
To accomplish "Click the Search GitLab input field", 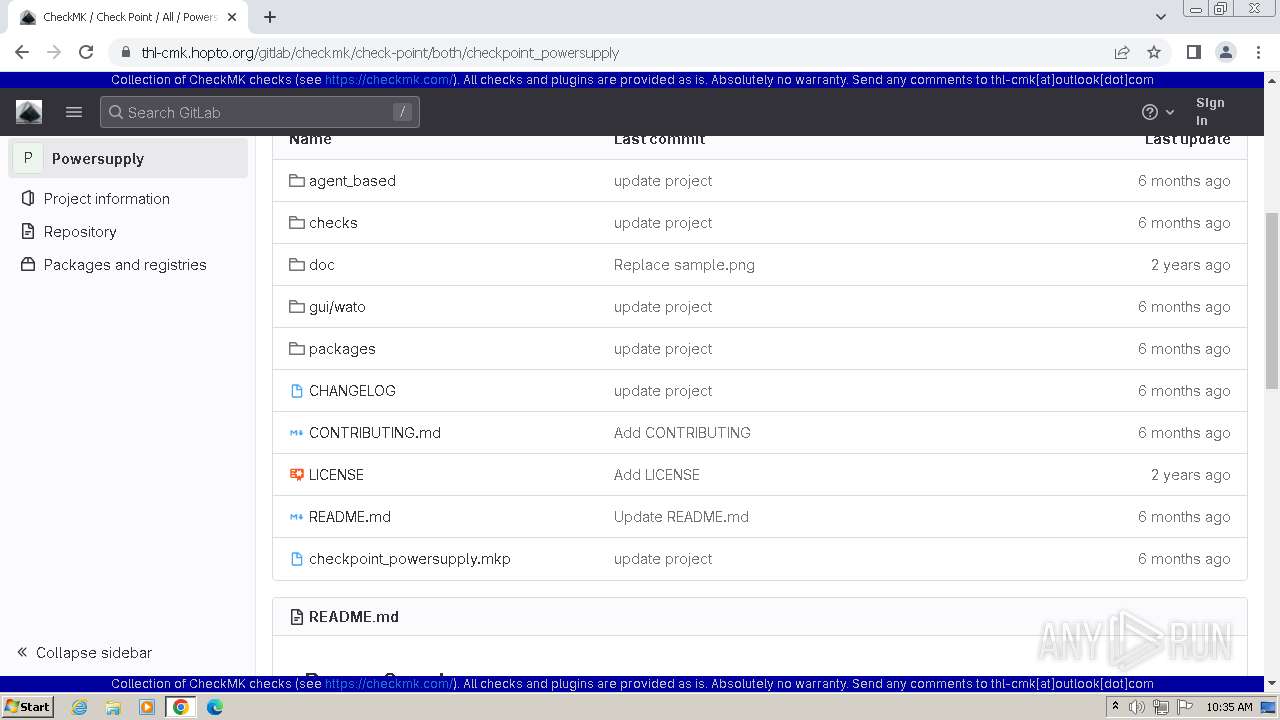I will pyautogui.click(x=260, y=112).
